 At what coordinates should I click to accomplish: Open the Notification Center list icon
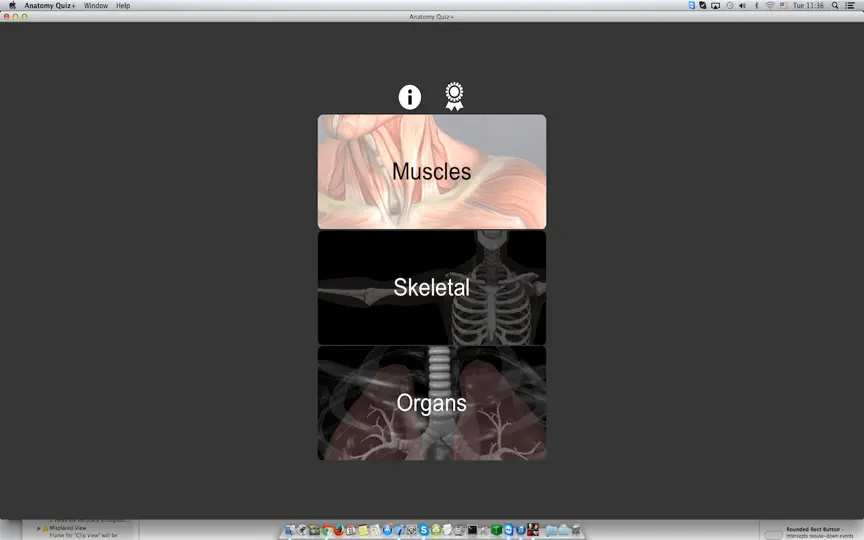[x=849, y=6]
